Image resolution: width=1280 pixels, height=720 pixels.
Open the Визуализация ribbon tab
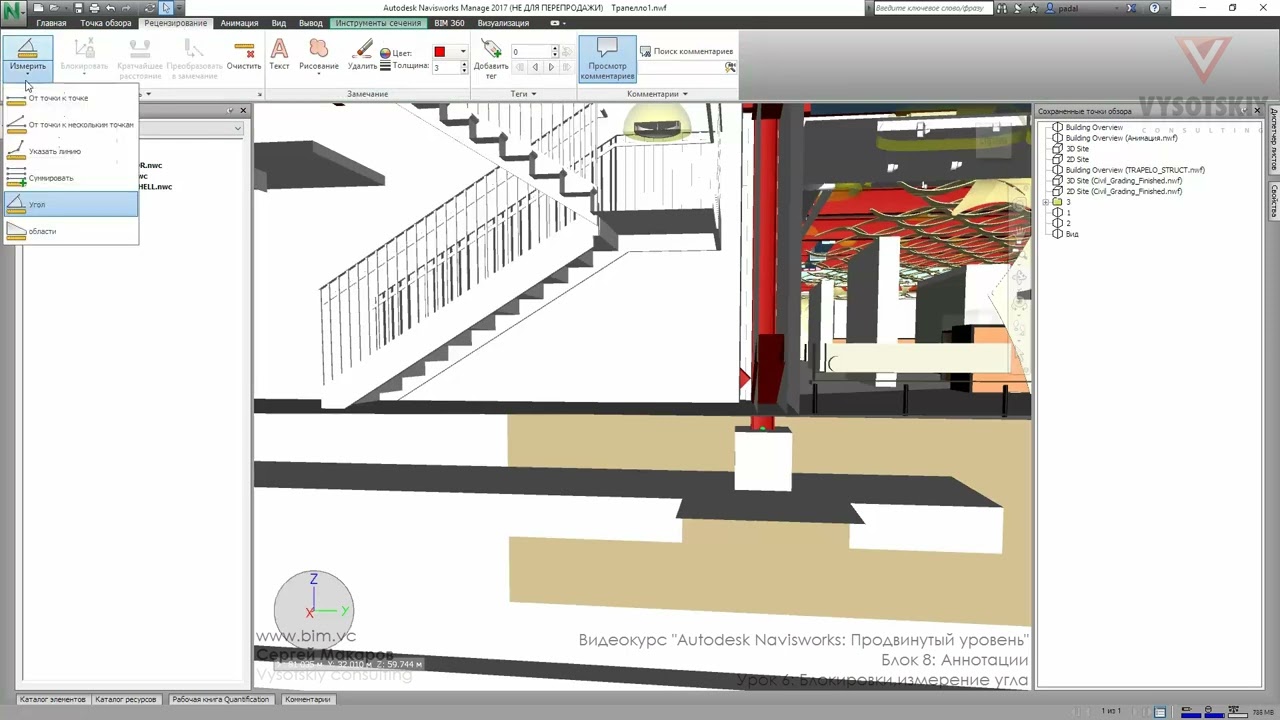pyautogui.click(x=503, y=23)
